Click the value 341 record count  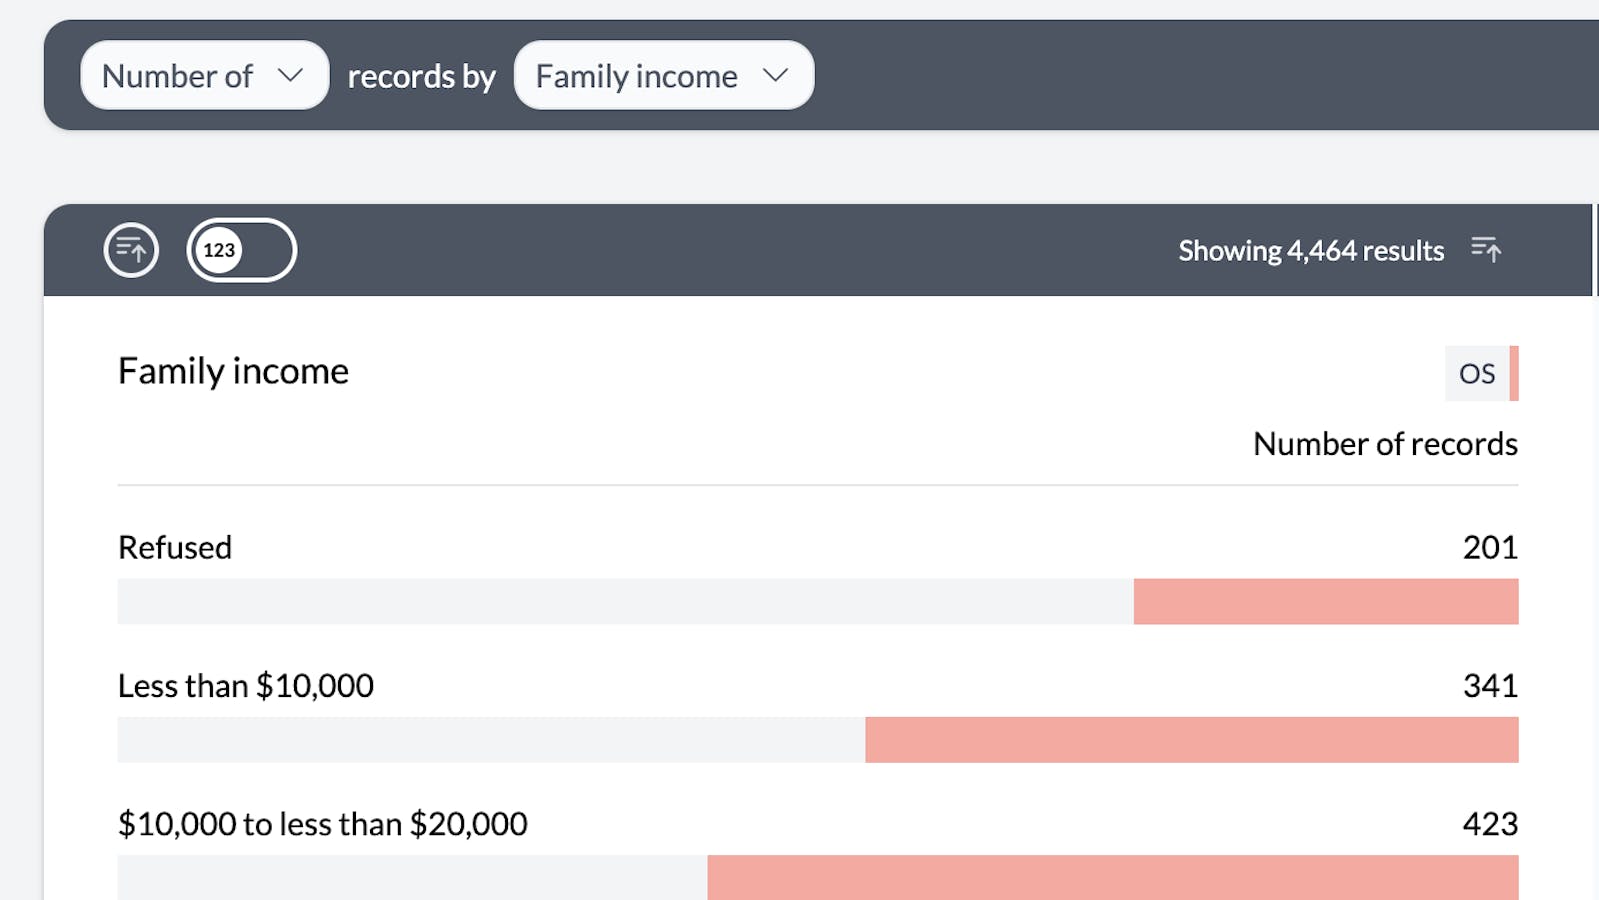[x=1489, y=686]
